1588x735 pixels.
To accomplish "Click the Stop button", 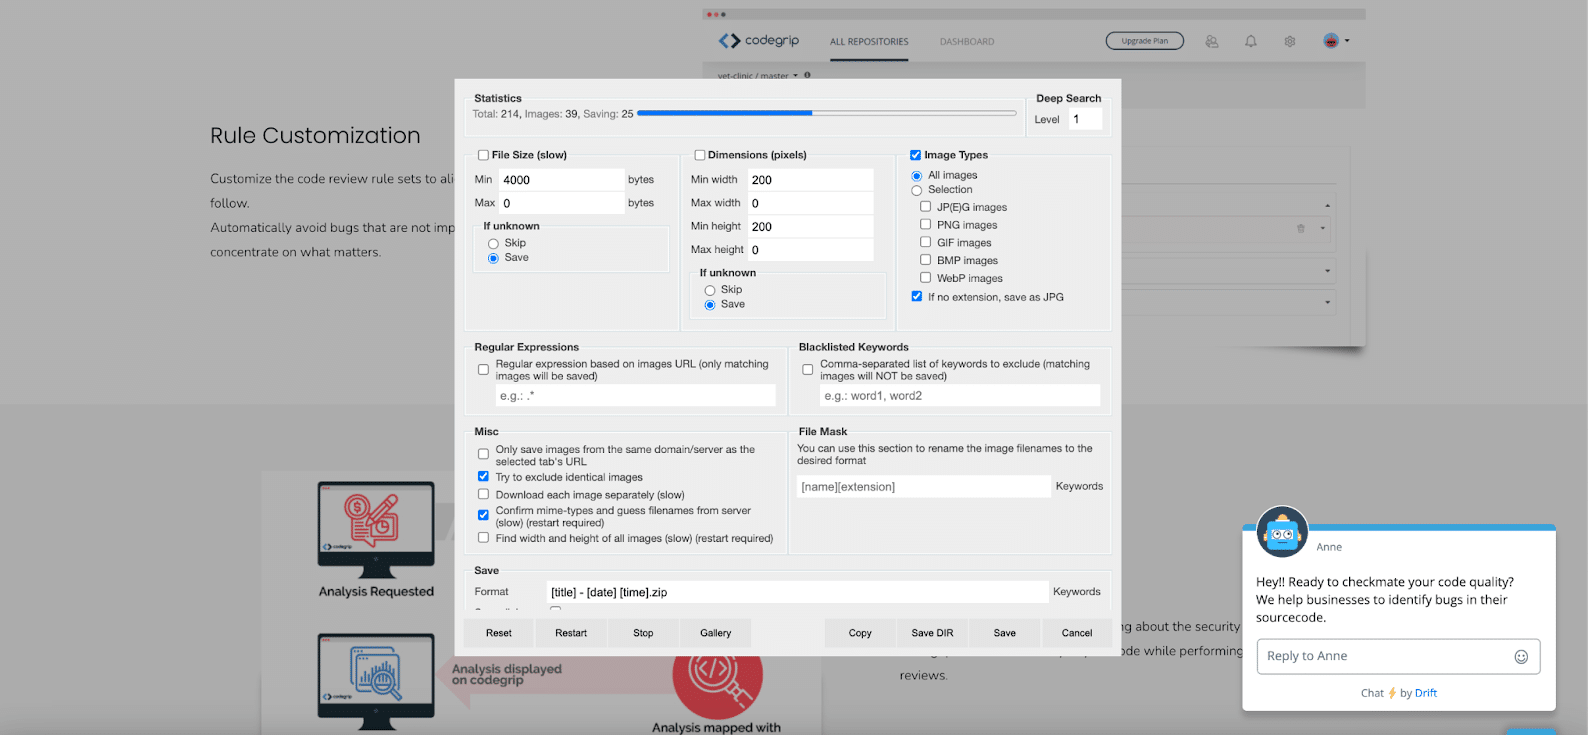I will coord(643,633).
